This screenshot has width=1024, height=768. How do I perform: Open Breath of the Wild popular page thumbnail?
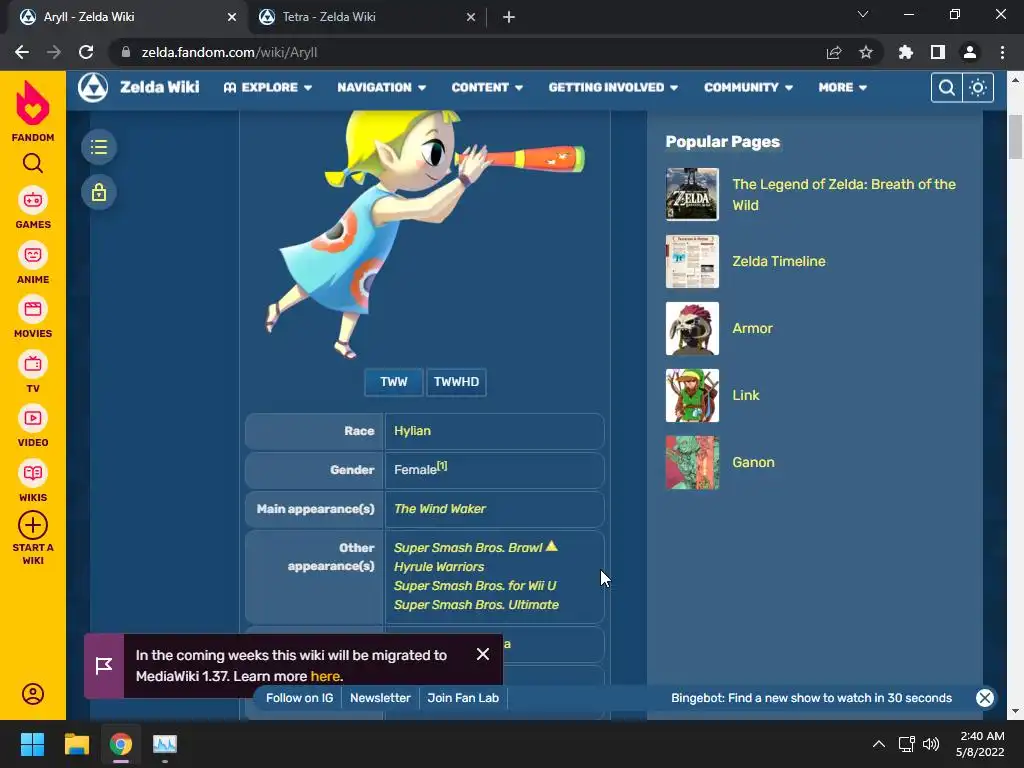coord(692,195)
